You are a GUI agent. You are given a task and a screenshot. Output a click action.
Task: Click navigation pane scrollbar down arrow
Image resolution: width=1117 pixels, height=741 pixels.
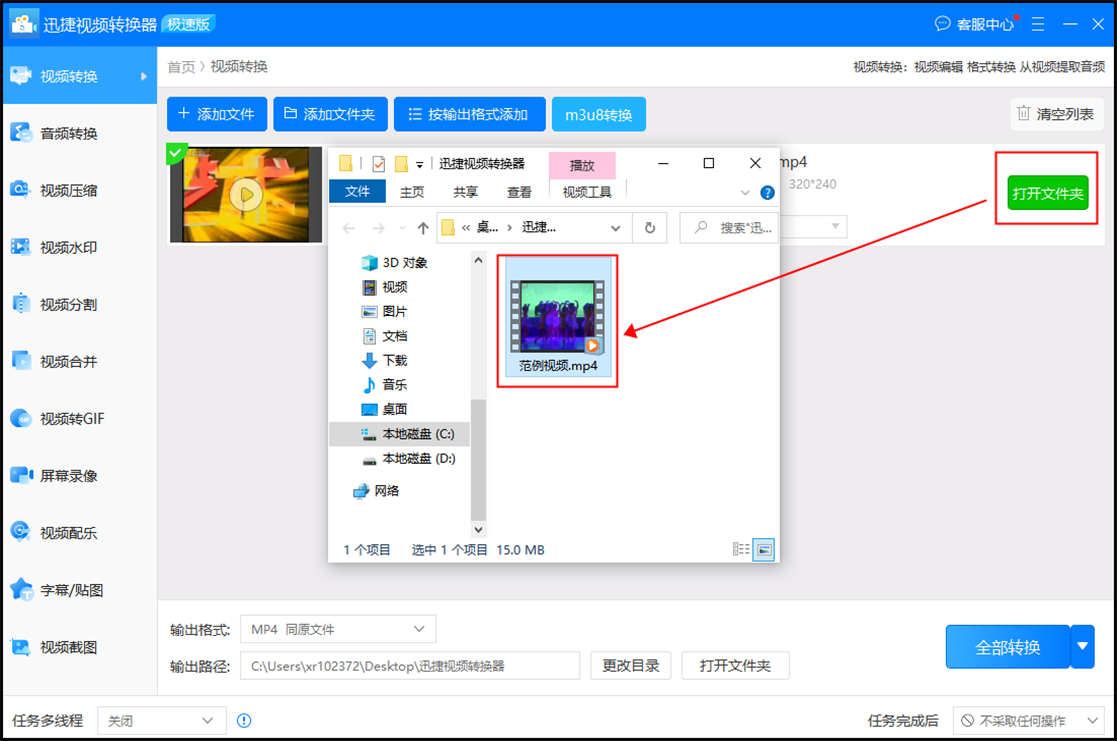coord(478,529)
